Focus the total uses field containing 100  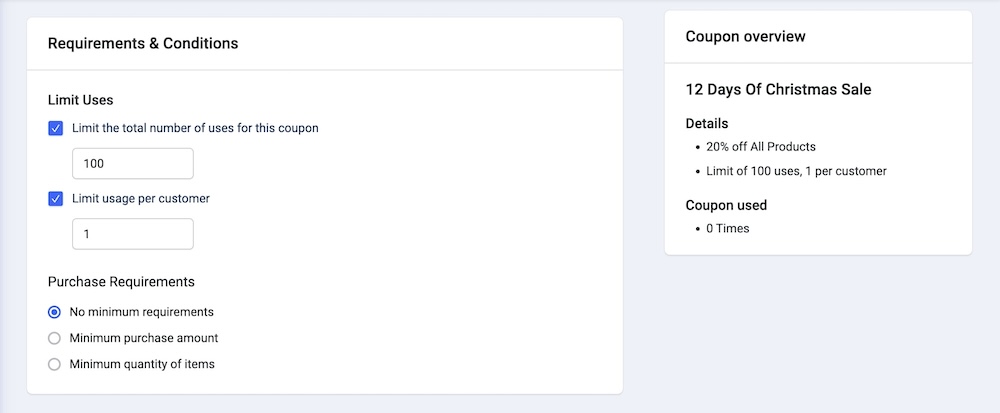133,164
